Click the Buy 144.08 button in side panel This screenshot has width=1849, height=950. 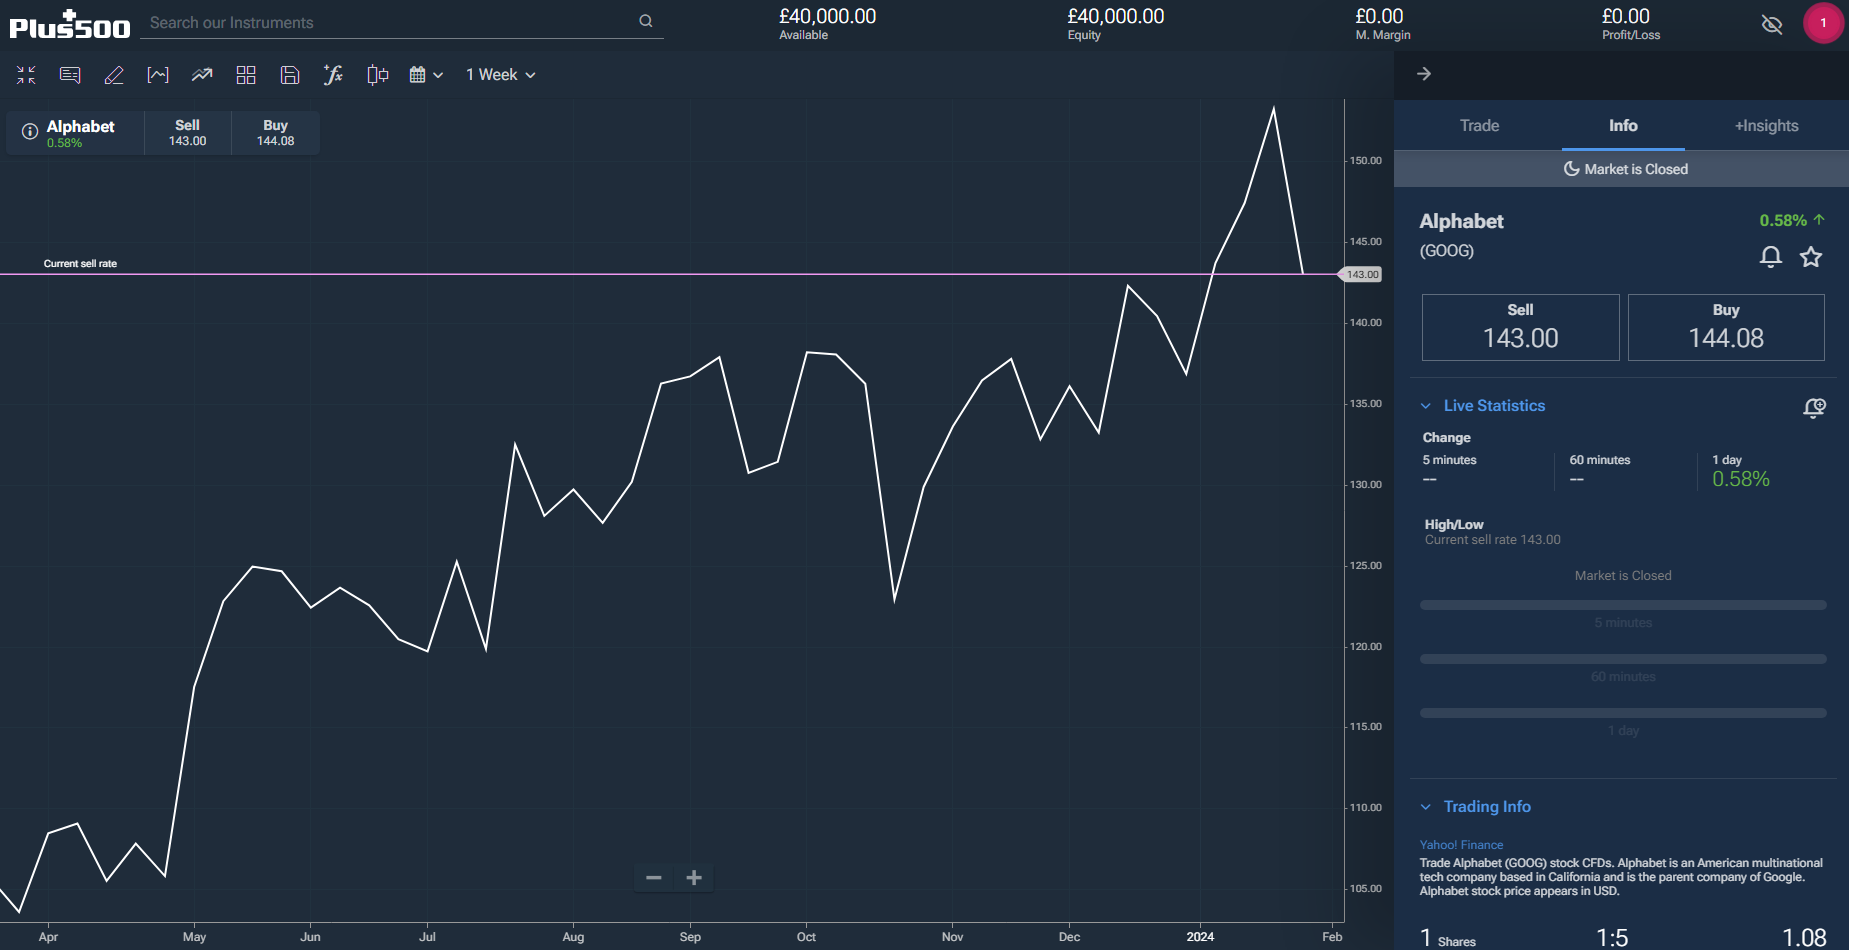[1725, 327]
